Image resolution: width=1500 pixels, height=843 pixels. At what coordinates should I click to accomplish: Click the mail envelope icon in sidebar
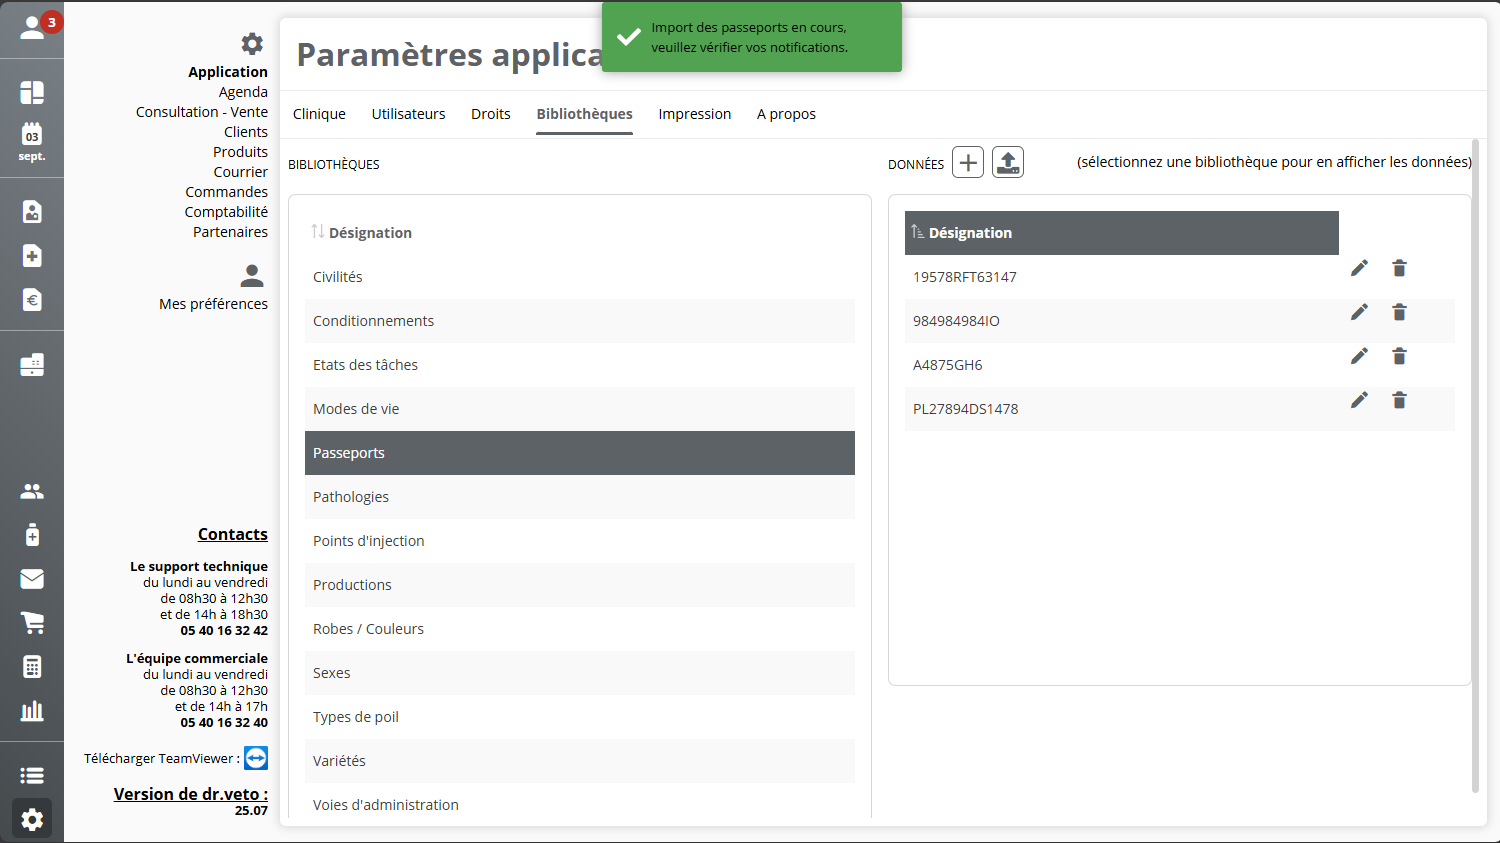[x=32, y=579]
